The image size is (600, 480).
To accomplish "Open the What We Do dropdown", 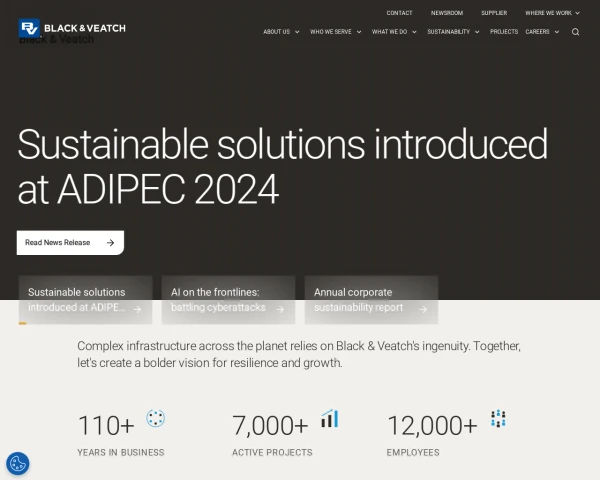I will (x=394, y=32).
